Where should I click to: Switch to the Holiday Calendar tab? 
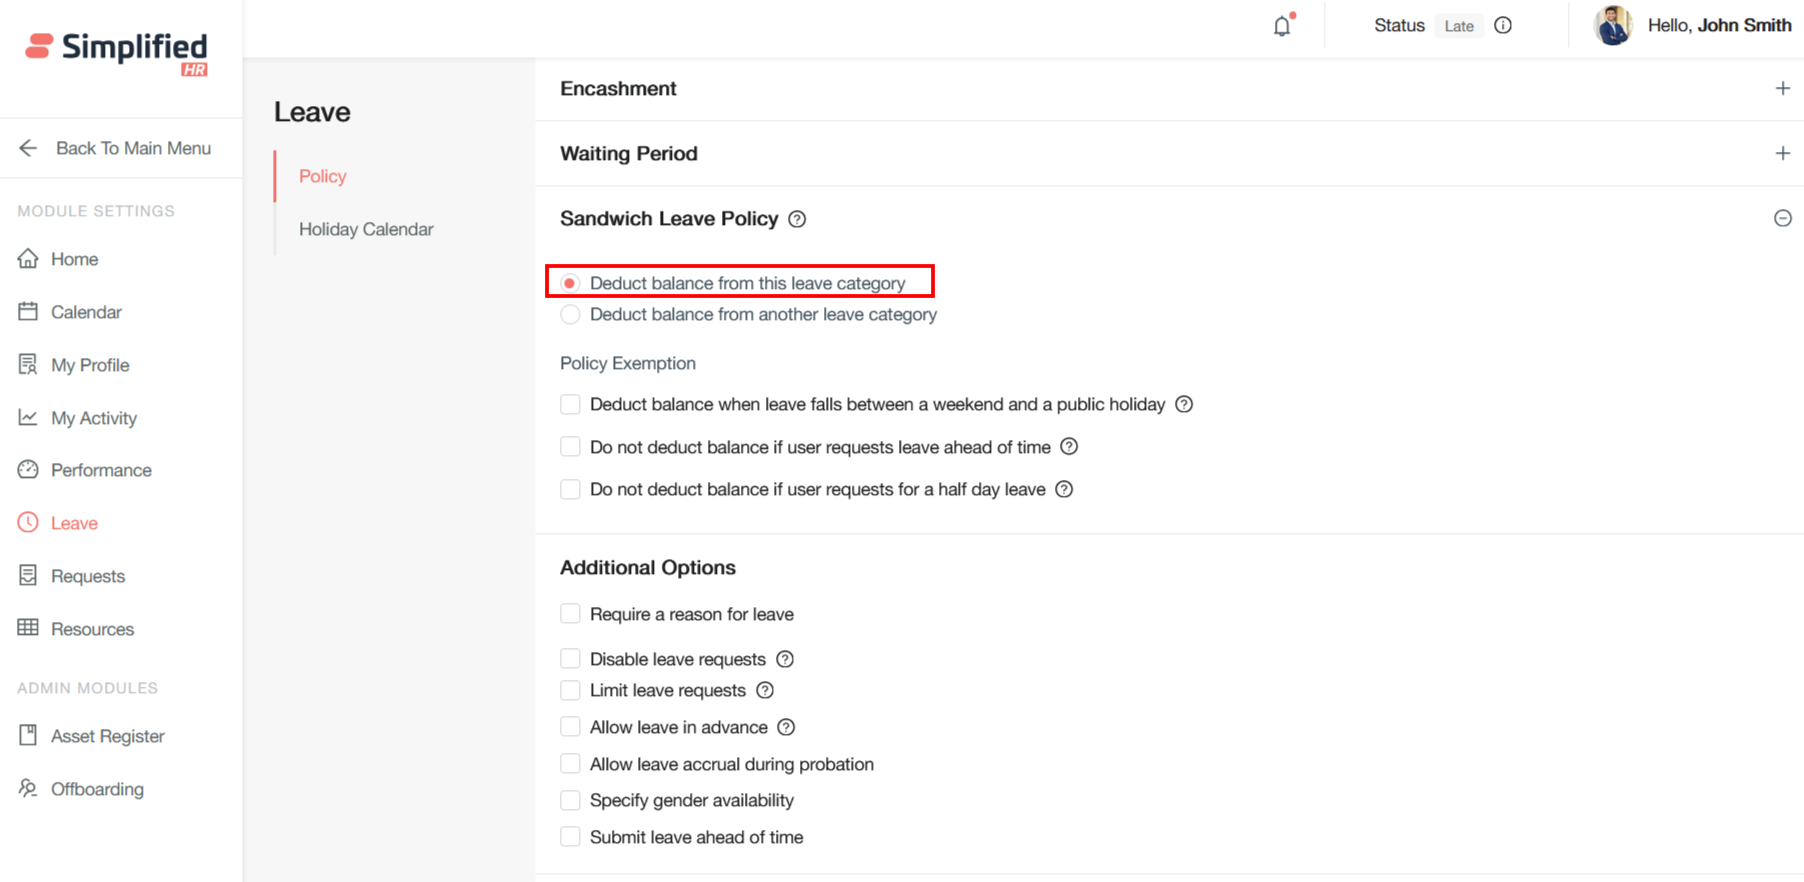[x=366, y=229]
